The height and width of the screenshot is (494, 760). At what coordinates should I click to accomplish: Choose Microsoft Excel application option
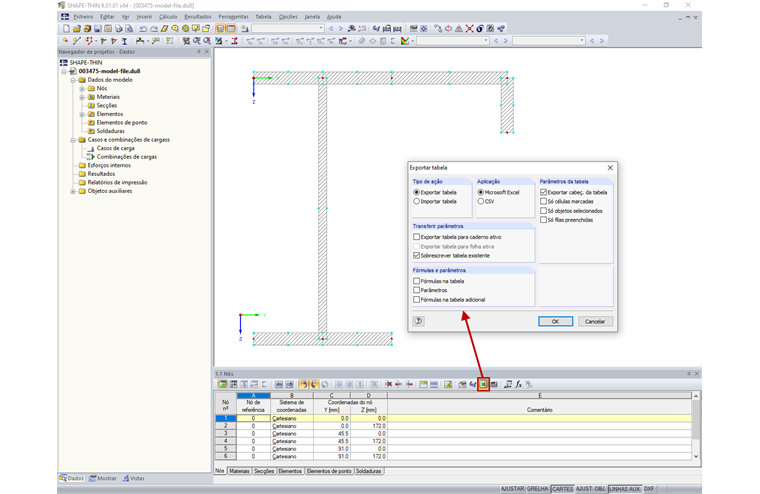[x=480, y=192]
